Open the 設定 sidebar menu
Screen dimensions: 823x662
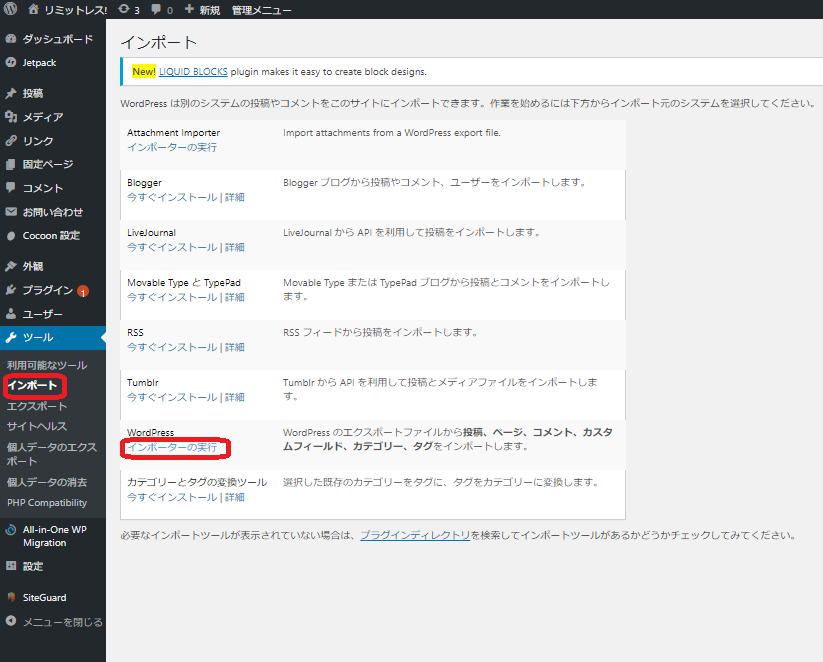pos(33,566)
